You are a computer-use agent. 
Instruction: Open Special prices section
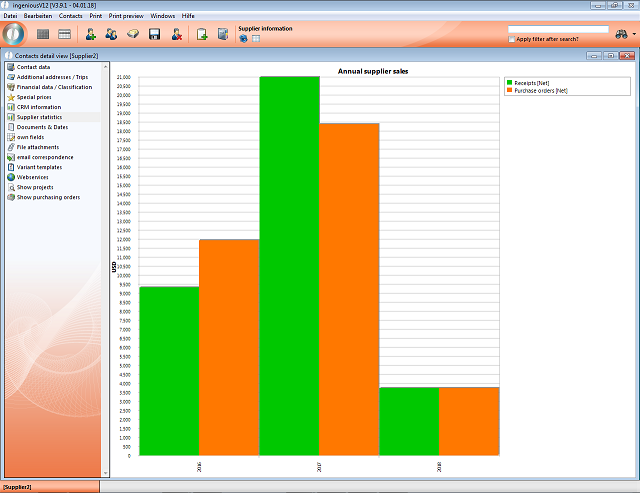34,97
